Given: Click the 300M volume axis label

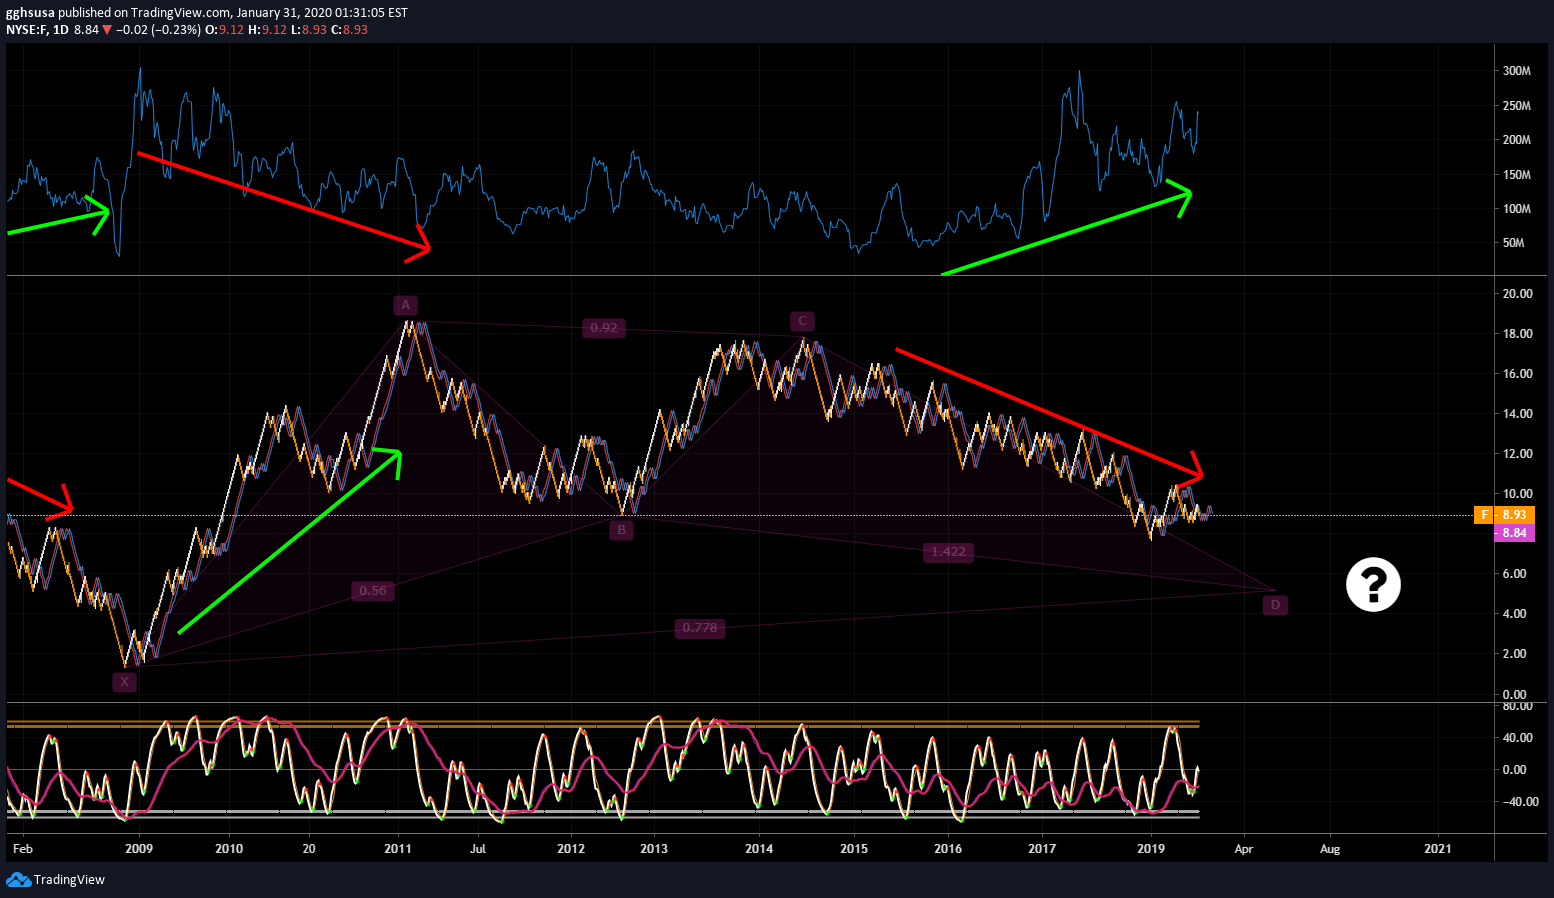Looking at the screenshot, I should click(x=1516, y=71).
